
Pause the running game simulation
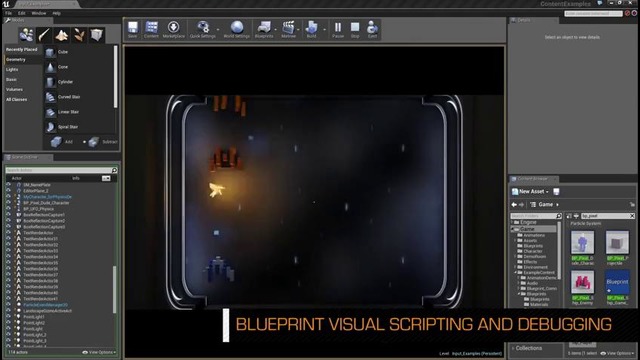pyautogui.click(x=338, y=29)
